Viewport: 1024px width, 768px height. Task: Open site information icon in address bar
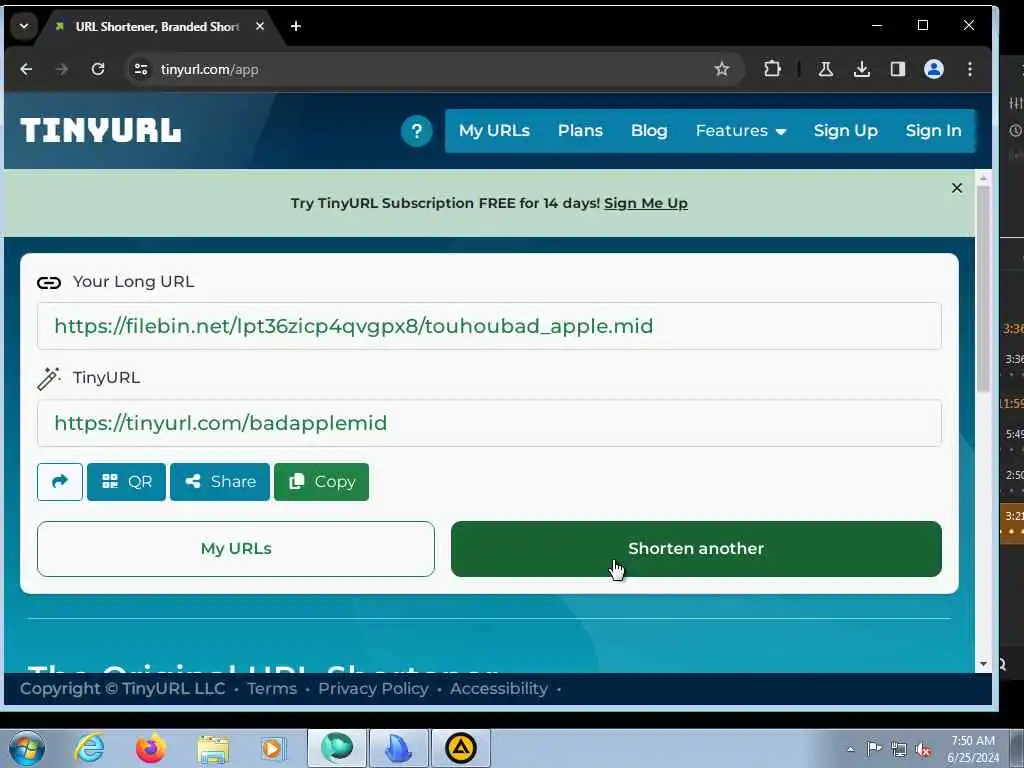(x=141, y=69)
